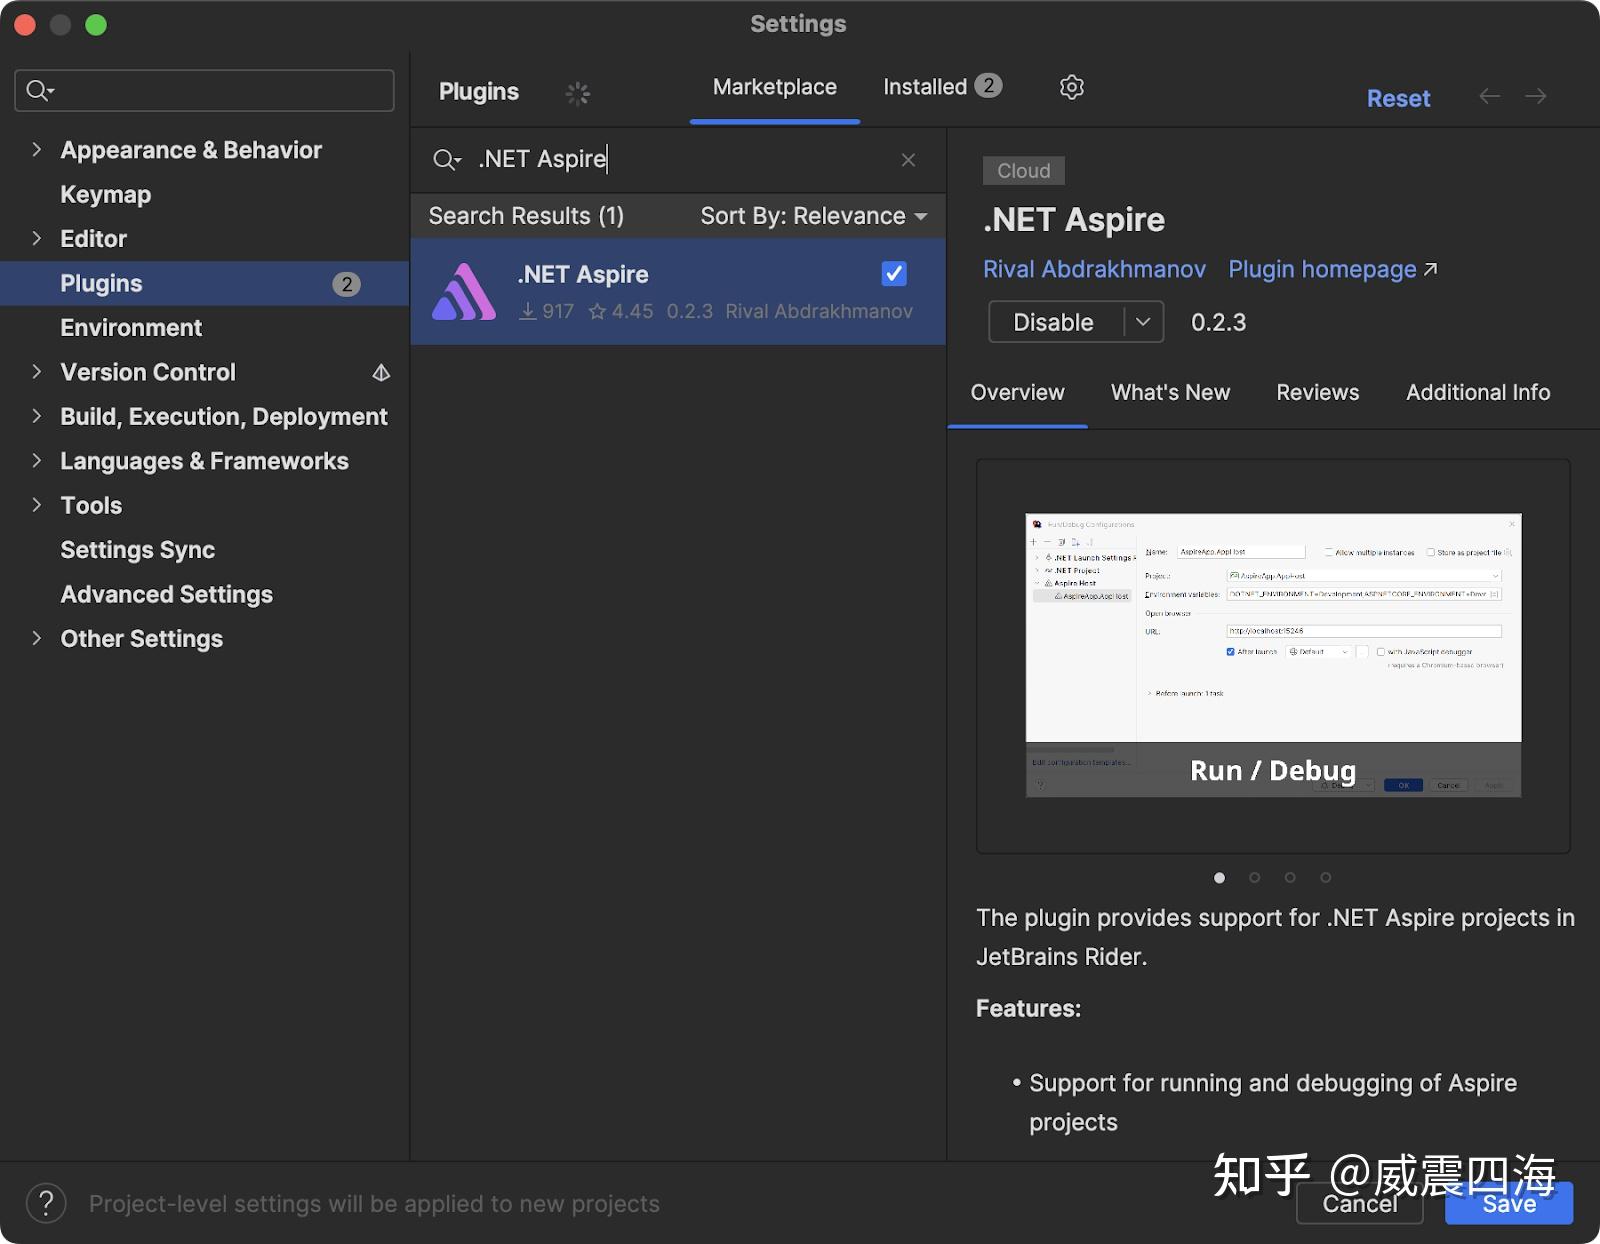
Task: Select the second carousel dot under the screenshot
Action: pyautogui.click(x=1254, y=877)
